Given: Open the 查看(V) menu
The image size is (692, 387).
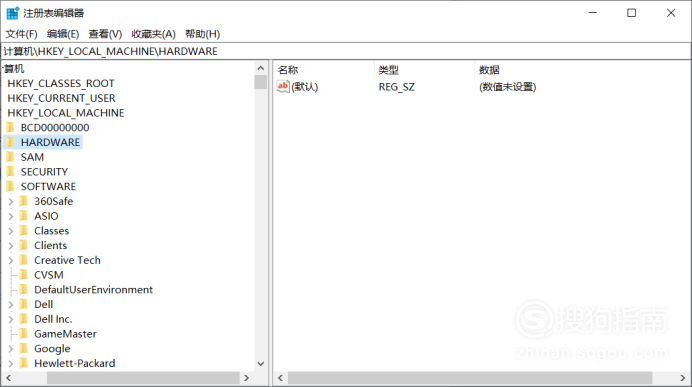Looking at the screenshot, I should tap(105, 34).
